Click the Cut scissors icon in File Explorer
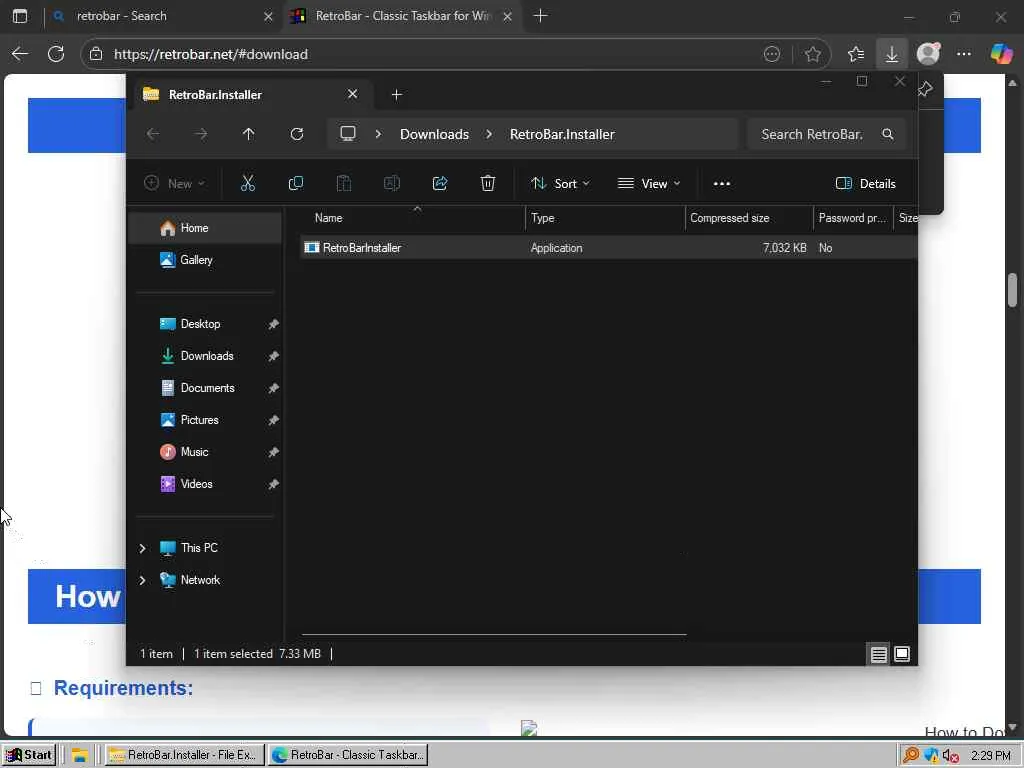1024x768 pixels. [248, 184]
